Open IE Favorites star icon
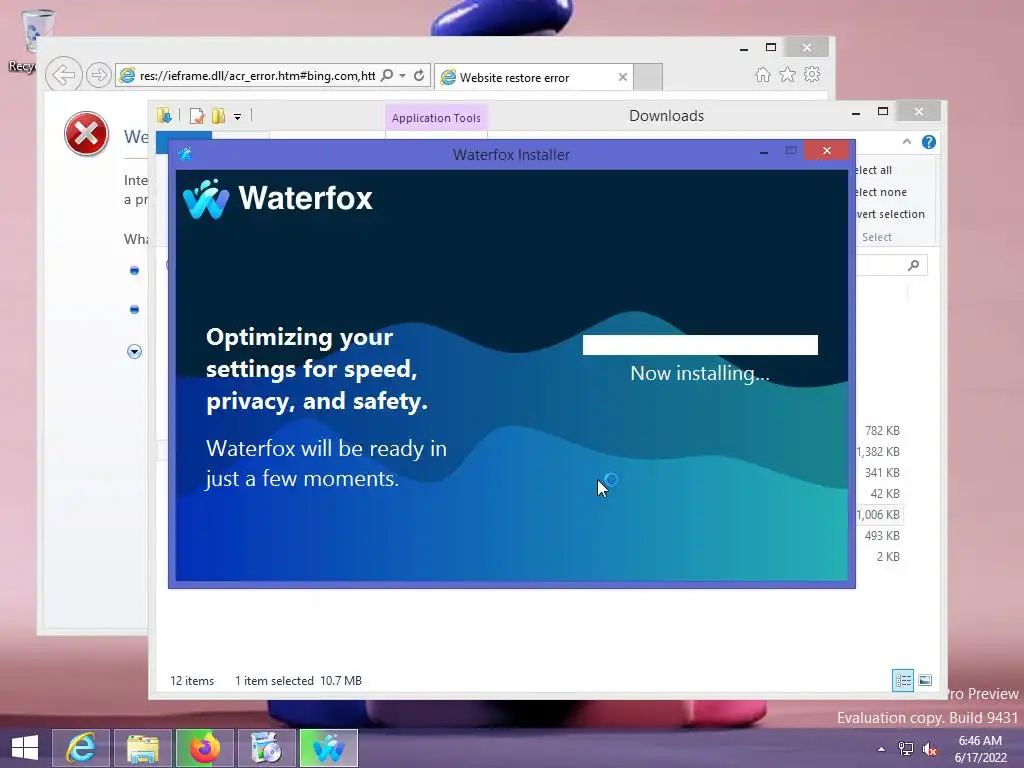Viewport: 1024px width, 768px height. point(788,74)
